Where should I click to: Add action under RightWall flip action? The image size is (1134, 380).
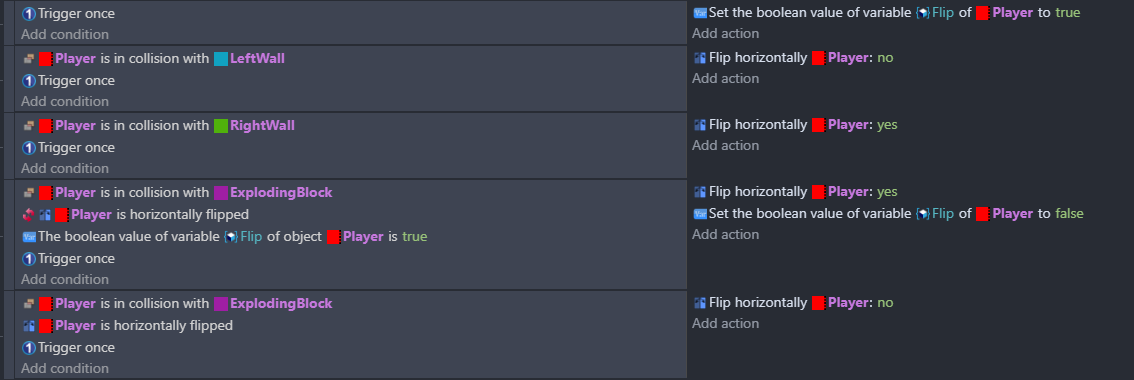[x=725, y=145]
